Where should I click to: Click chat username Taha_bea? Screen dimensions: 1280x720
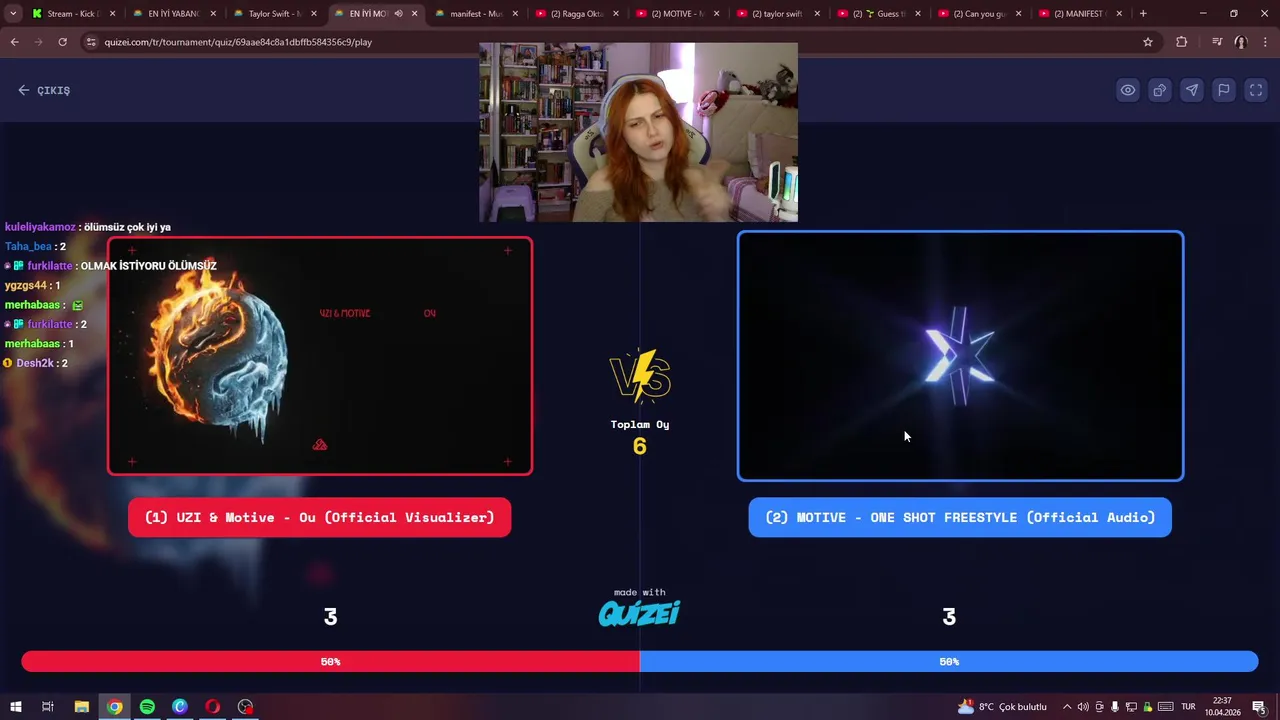click(28, 246)
